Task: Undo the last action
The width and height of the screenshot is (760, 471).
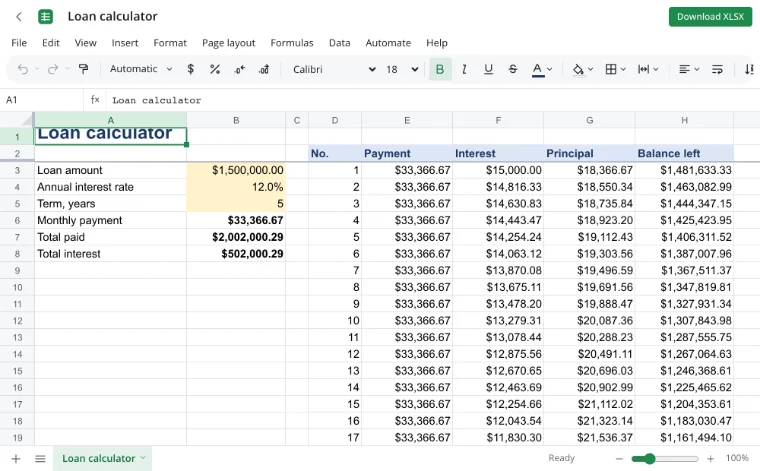Action: click(x=23, y=69)
